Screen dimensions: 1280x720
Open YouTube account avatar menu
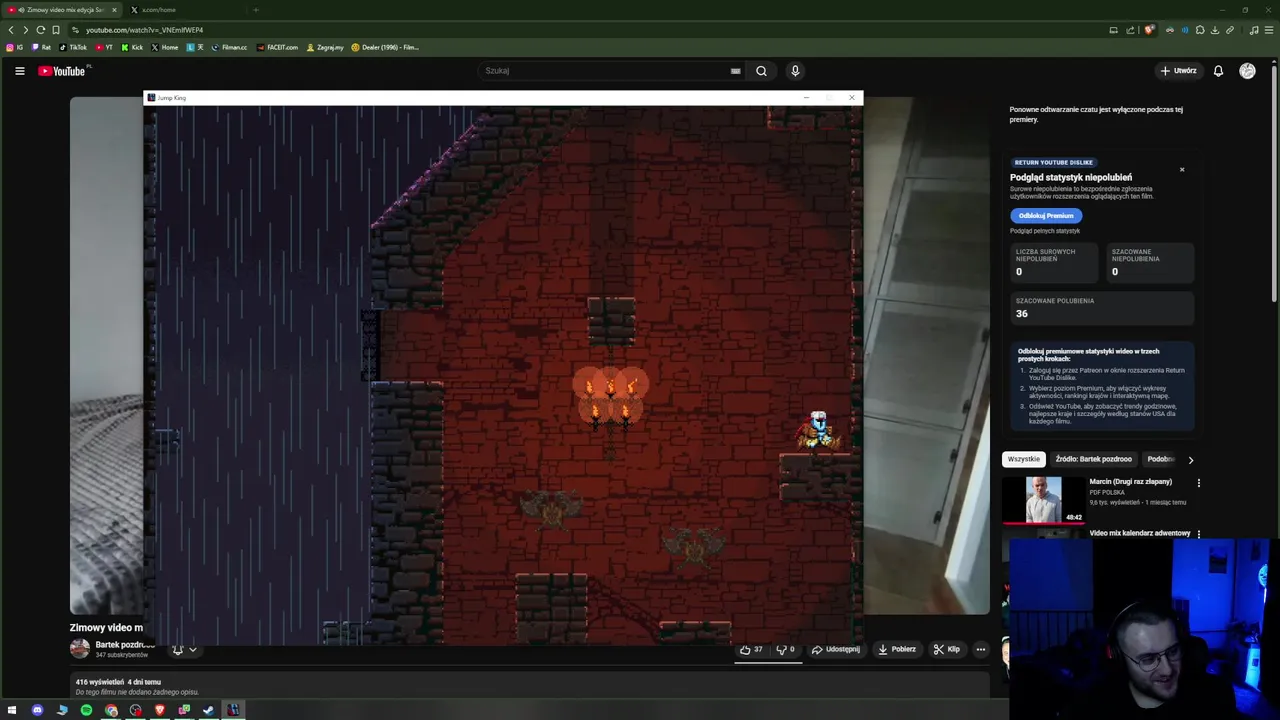[1247, 71]
